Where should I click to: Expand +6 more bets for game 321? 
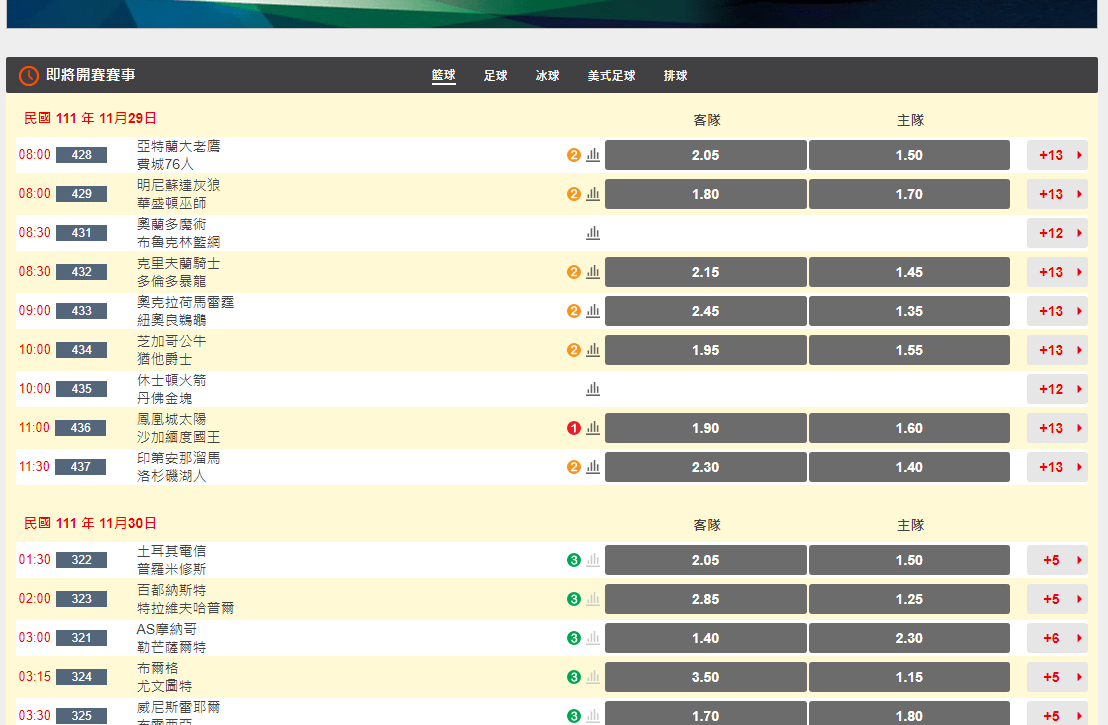pos(1057,638)
